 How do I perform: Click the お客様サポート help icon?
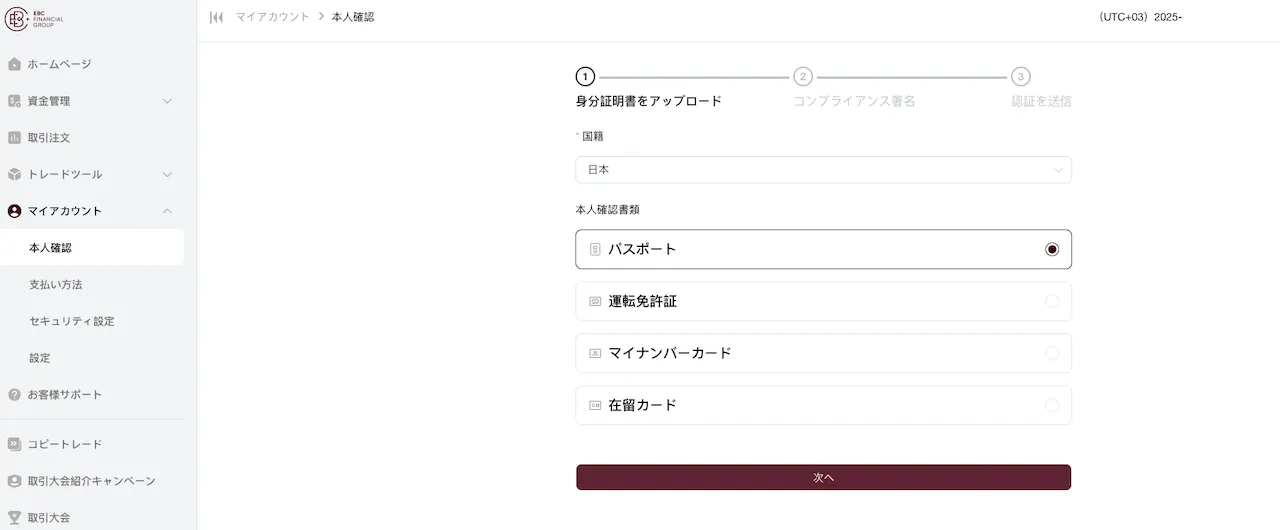coord(14,394)
